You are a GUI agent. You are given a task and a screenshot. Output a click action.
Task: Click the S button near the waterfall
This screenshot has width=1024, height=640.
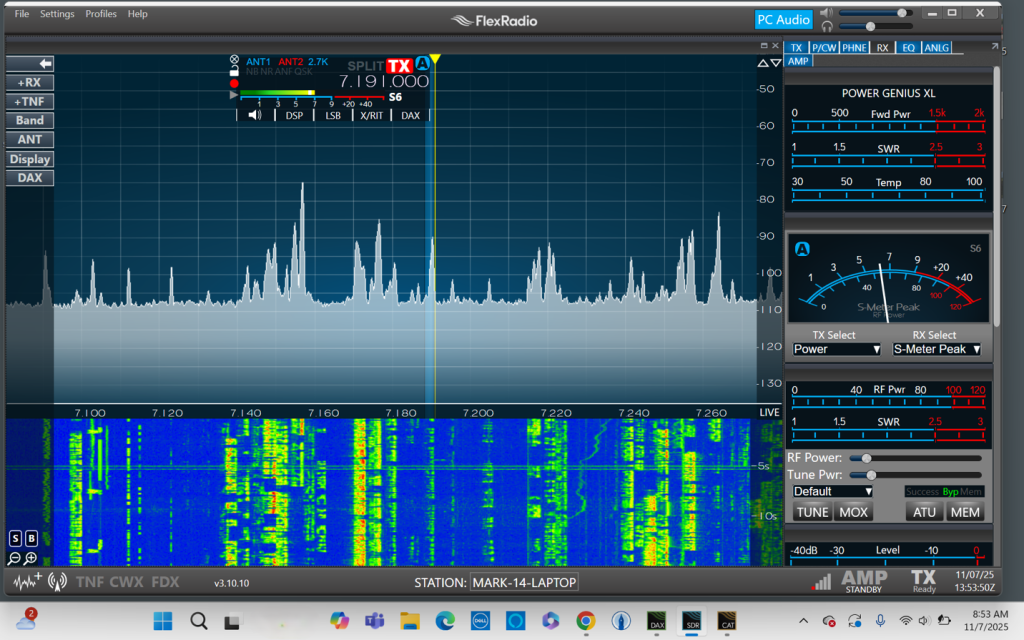coord(15,538)
